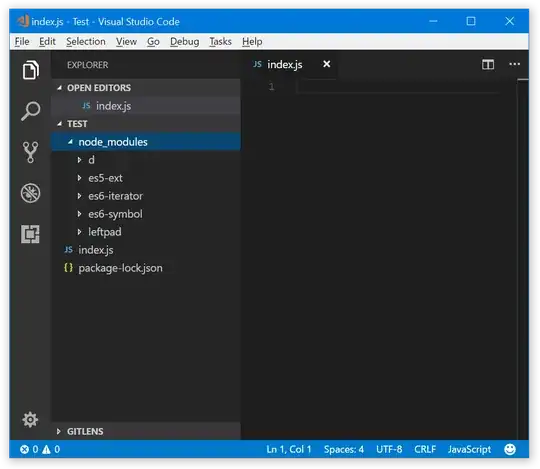The height and width of the screenshot is (469, 540).
Task: Open the Edit menu
Action: click(x=47, y=42)
